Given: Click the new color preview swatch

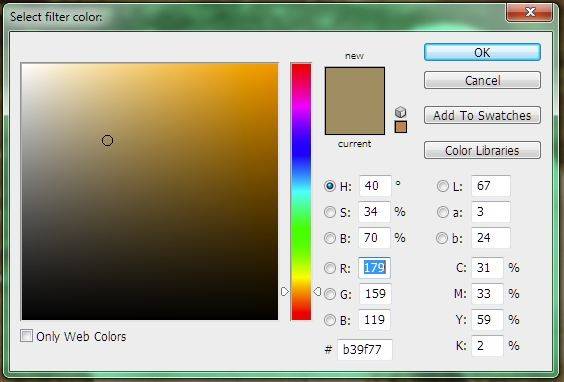Looking at the screenshot, I should 355,84.
